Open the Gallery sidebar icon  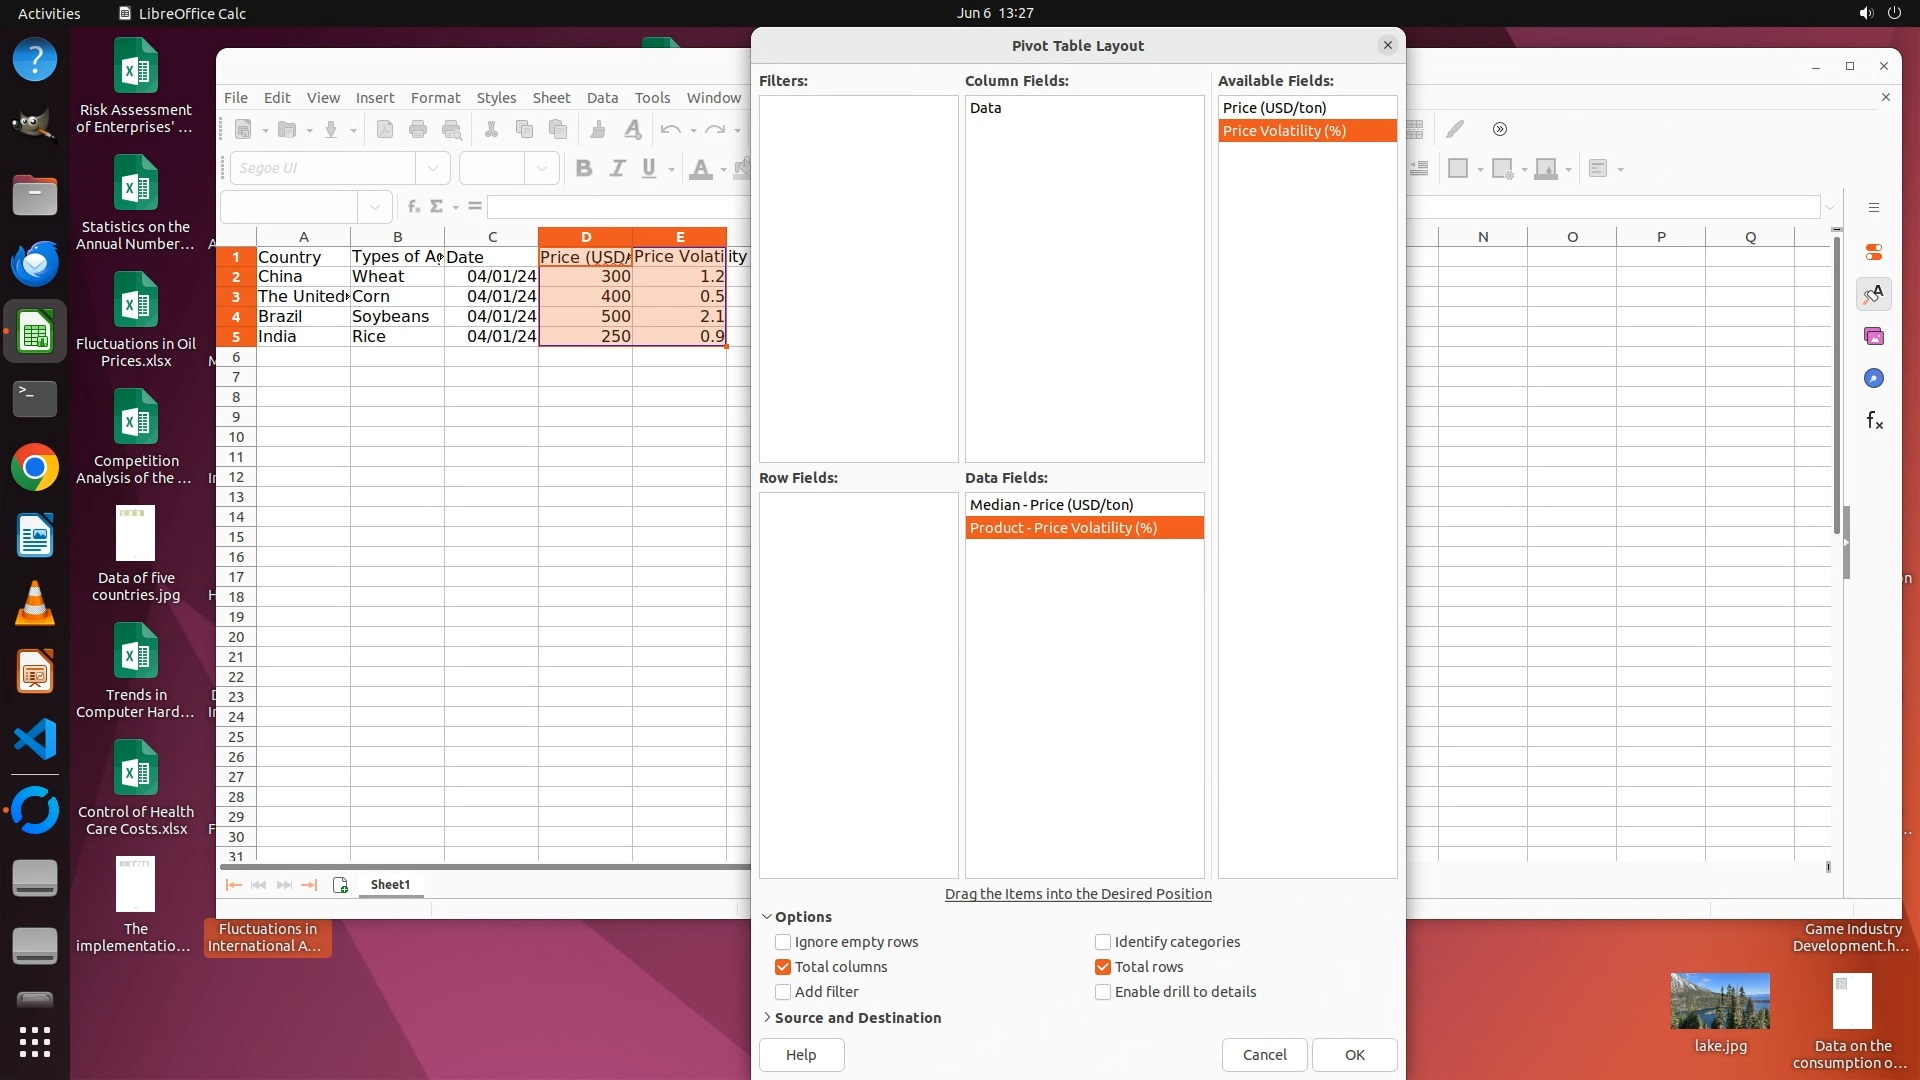[x=1874, y=337]
